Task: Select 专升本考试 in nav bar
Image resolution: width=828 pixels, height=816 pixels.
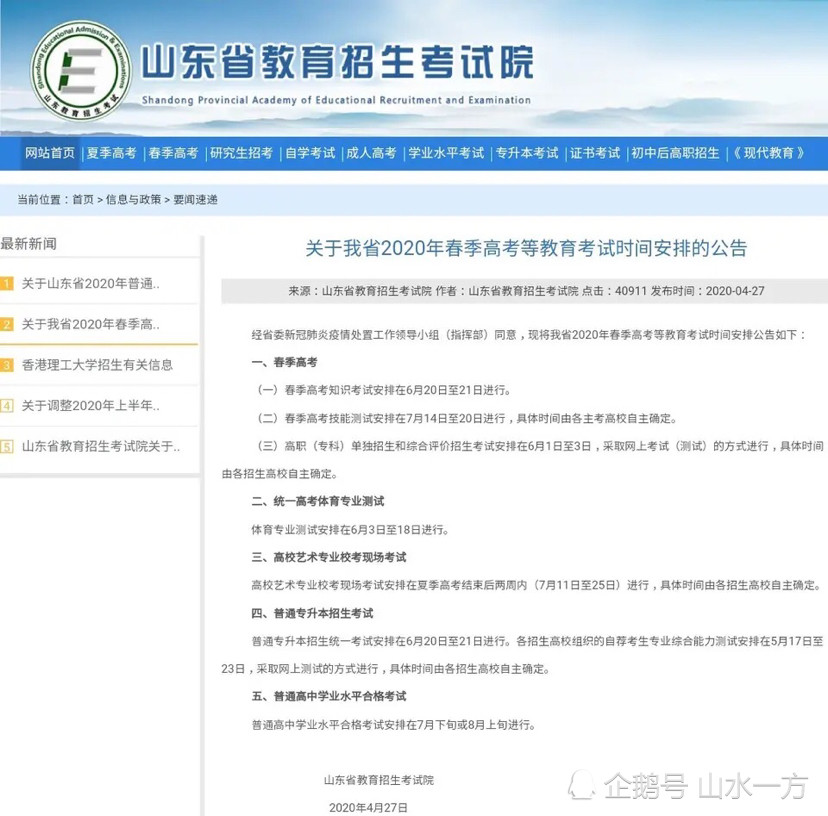Action: [527, 153]
